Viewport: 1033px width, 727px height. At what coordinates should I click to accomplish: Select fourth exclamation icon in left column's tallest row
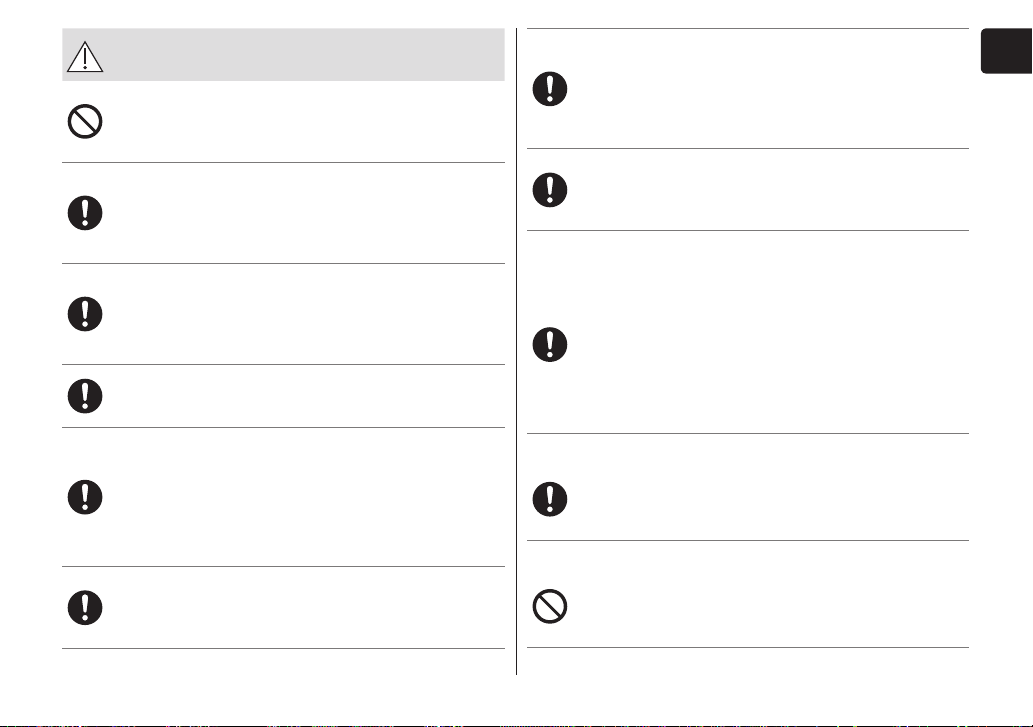[x=85, y=497]
